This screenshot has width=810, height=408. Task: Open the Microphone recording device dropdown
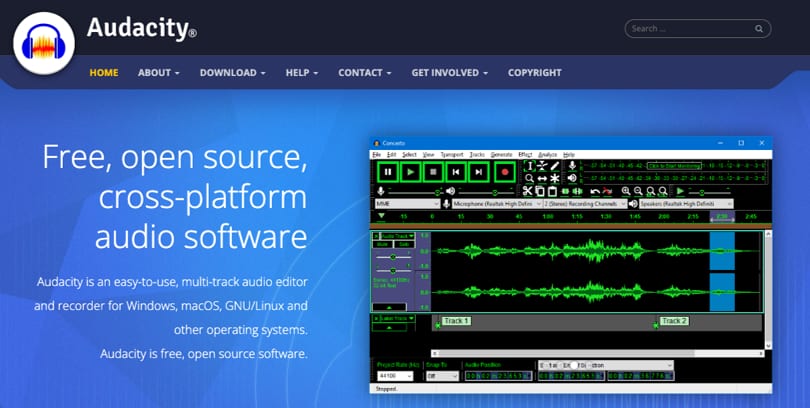click(497, 204)
